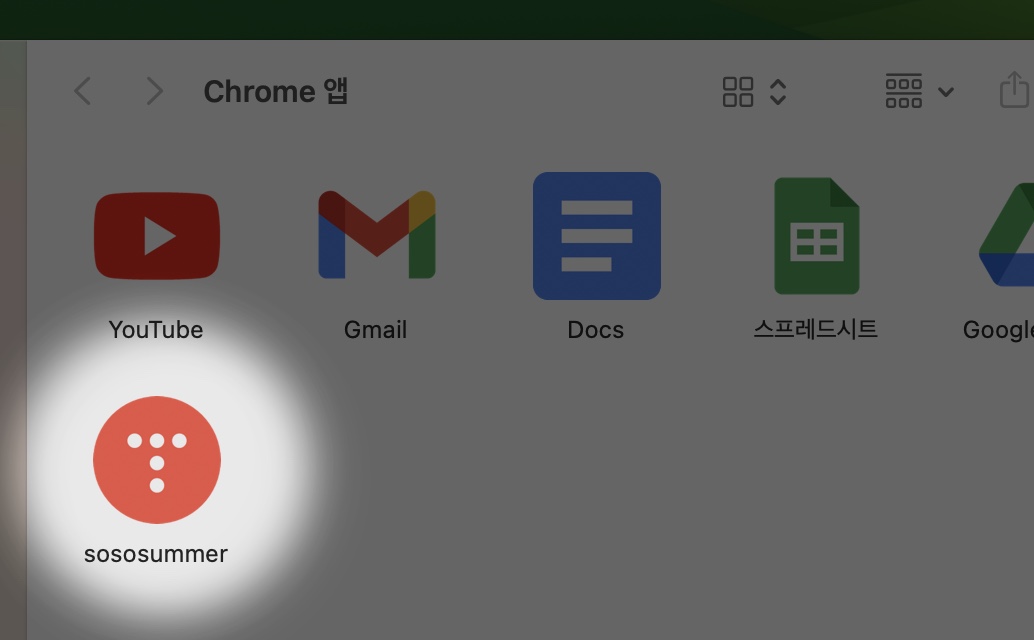Click the sososummer file name label

pos(156,554)
